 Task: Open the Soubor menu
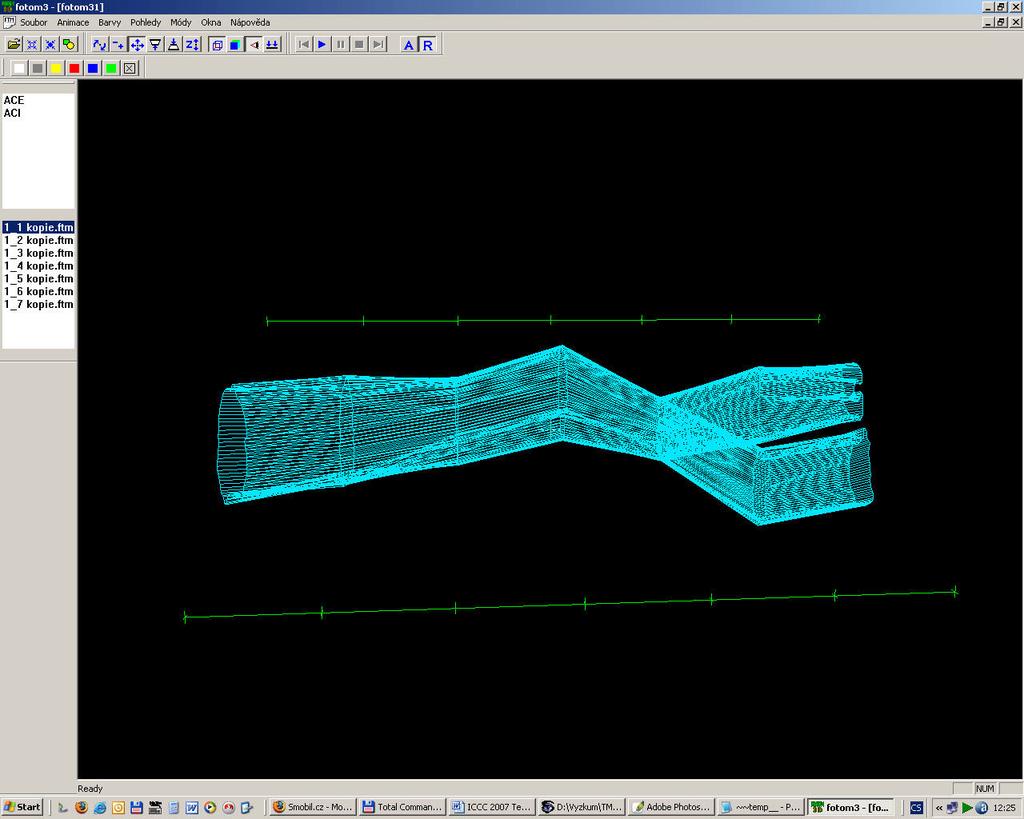tap(33, 22)
